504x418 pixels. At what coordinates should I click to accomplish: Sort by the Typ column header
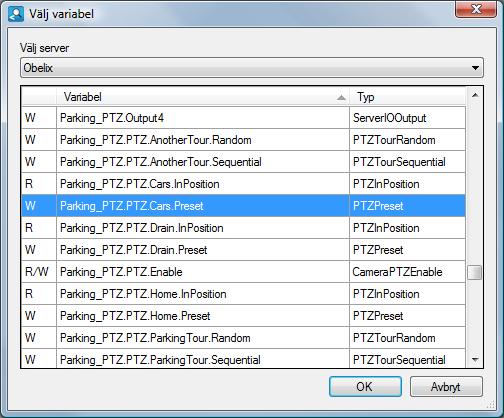tap(407, 97)
